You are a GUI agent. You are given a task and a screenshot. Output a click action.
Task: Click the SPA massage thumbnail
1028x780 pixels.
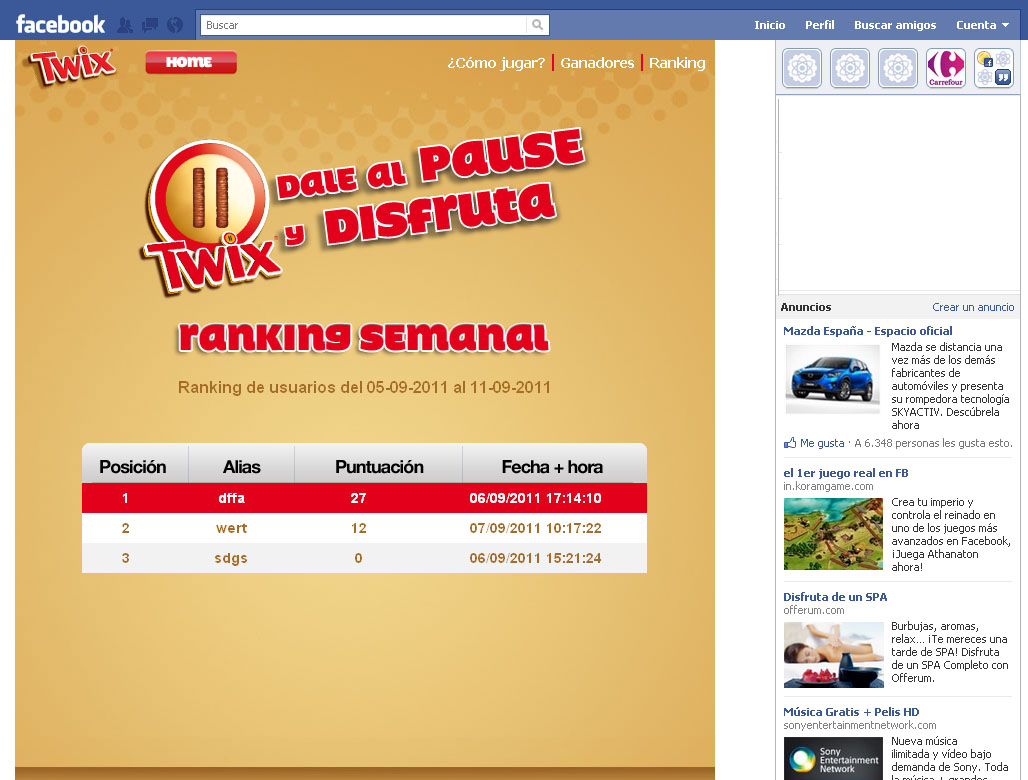click(833, 655)
